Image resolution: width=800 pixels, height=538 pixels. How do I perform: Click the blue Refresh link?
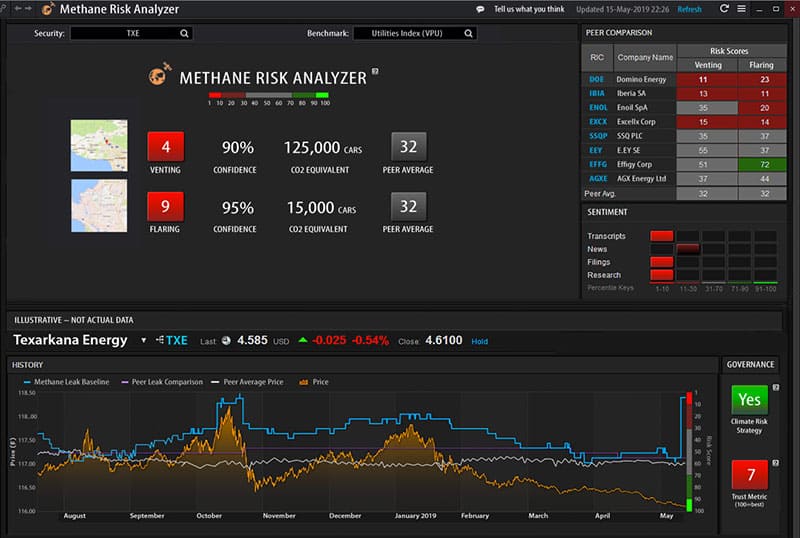[689, 9]
